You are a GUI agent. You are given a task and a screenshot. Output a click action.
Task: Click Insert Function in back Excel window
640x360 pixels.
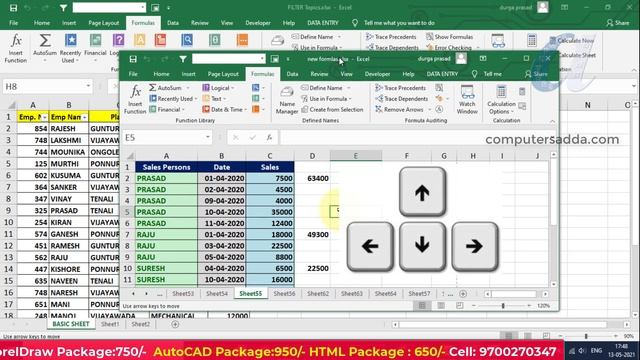click(x=16, y=49)
